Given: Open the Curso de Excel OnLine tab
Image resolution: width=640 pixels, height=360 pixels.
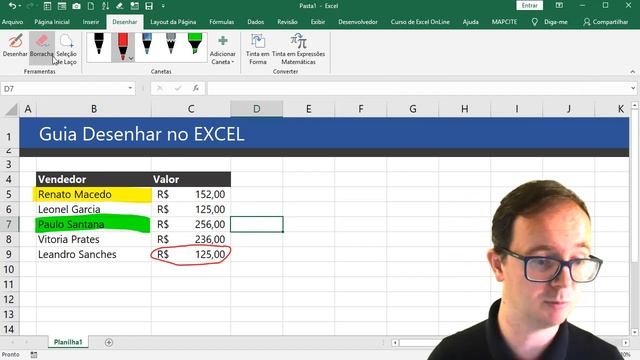Looking at the screenshot, I should pyautogui.click(x=420, y=22).
